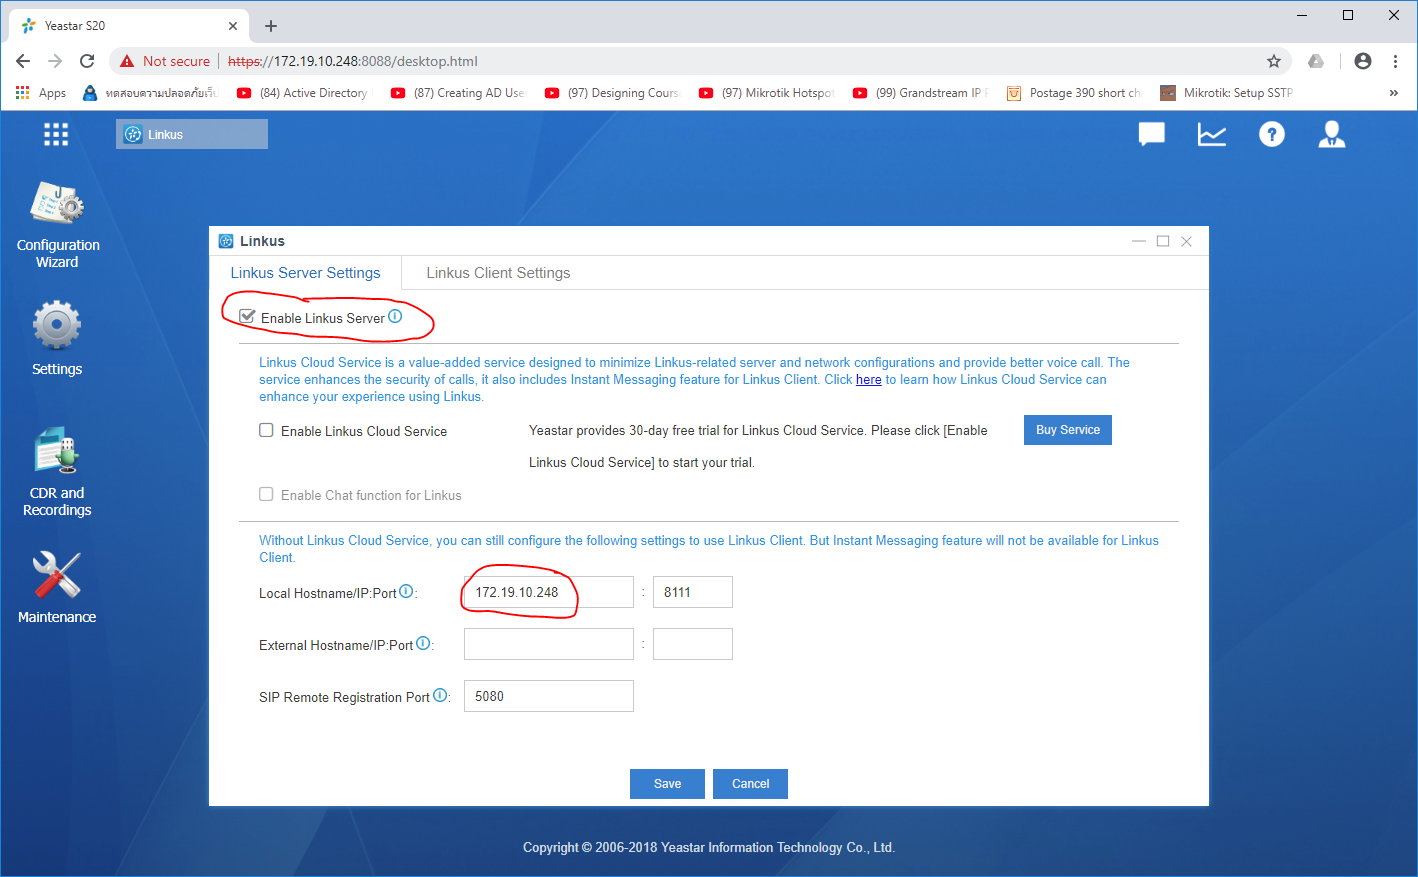Open Chrome's three-dot menu
The width and height of the screenshot is (1418, 877).
tap(1395, 61)
